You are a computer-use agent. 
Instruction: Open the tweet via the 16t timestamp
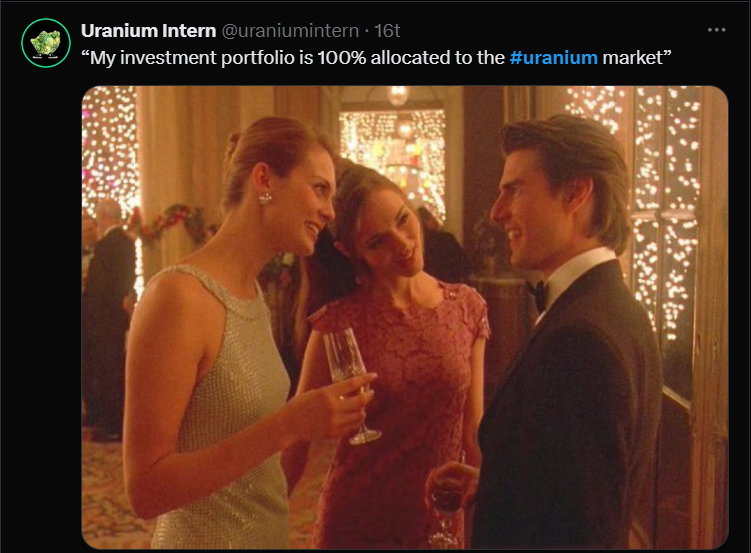tap(387, 31)
